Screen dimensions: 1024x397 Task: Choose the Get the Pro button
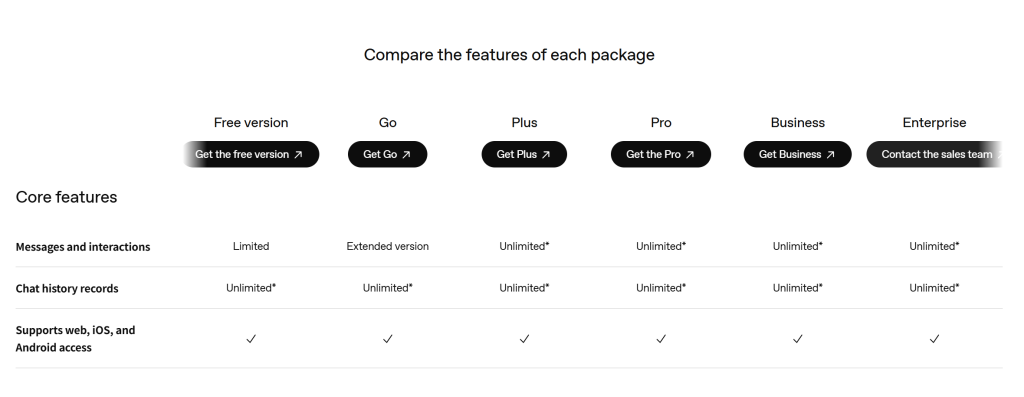point(661,155)
